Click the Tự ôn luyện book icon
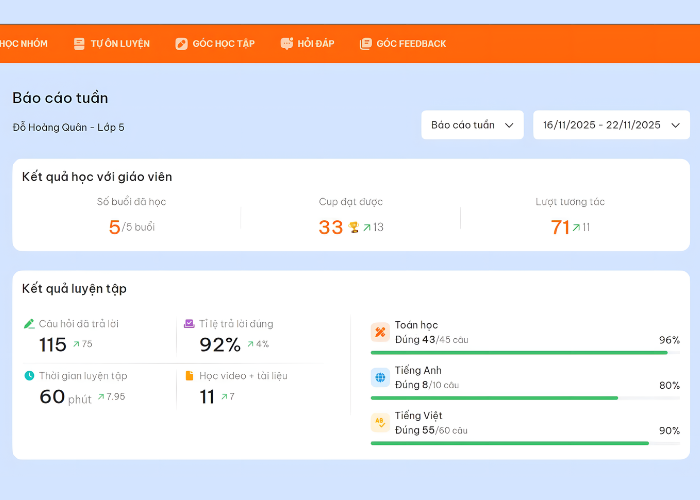 pyautogui.click(x=80, y=44)
